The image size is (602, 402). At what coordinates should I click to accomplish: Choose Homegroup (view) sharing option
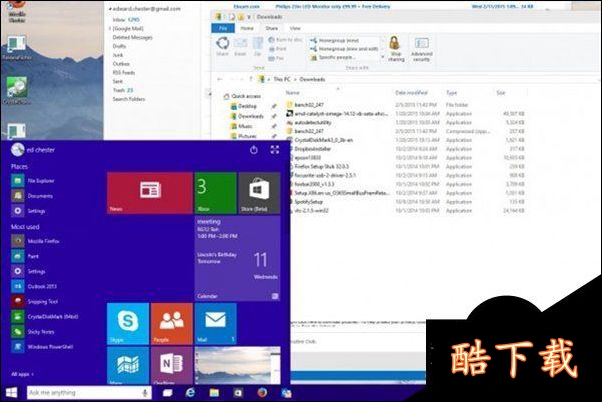point(334,40)
